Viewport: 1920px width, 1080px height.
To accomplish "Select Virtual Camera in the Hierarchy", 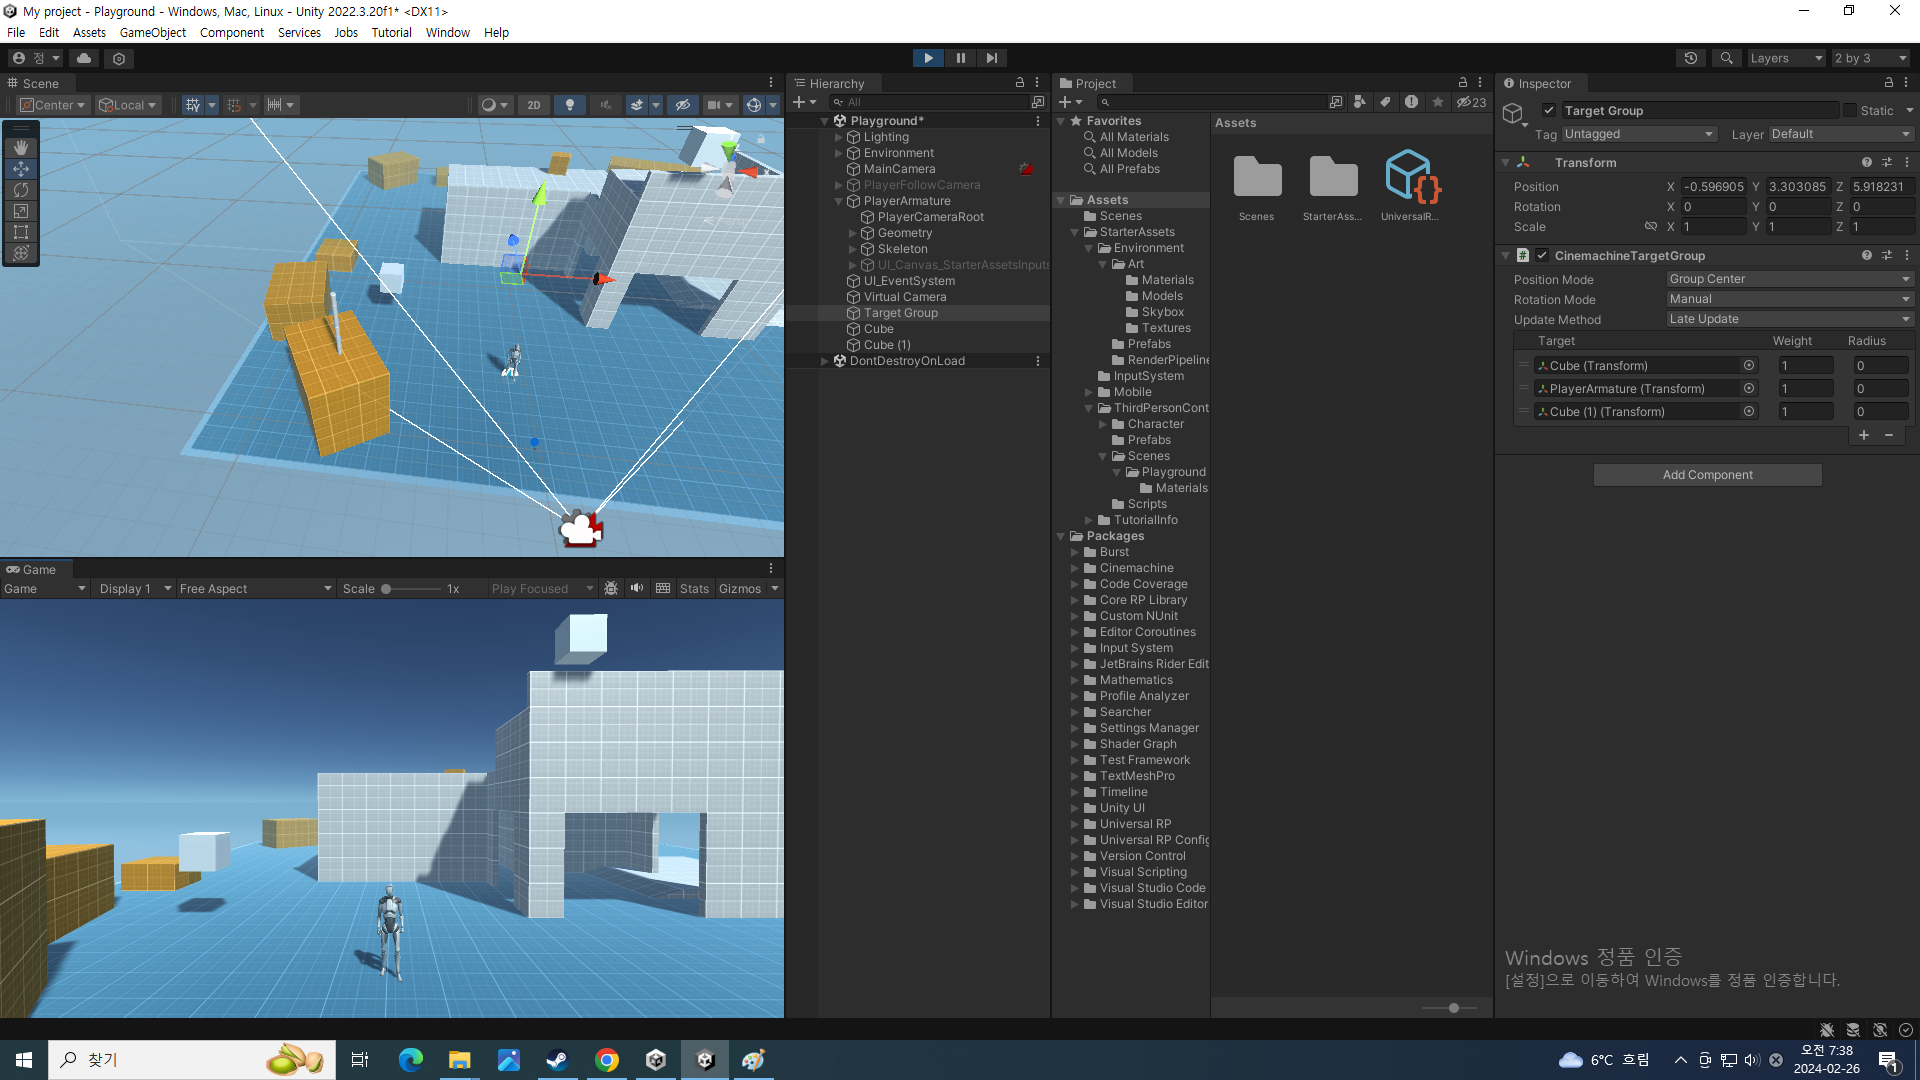I will pyautogui.click(x=904, y=297).
